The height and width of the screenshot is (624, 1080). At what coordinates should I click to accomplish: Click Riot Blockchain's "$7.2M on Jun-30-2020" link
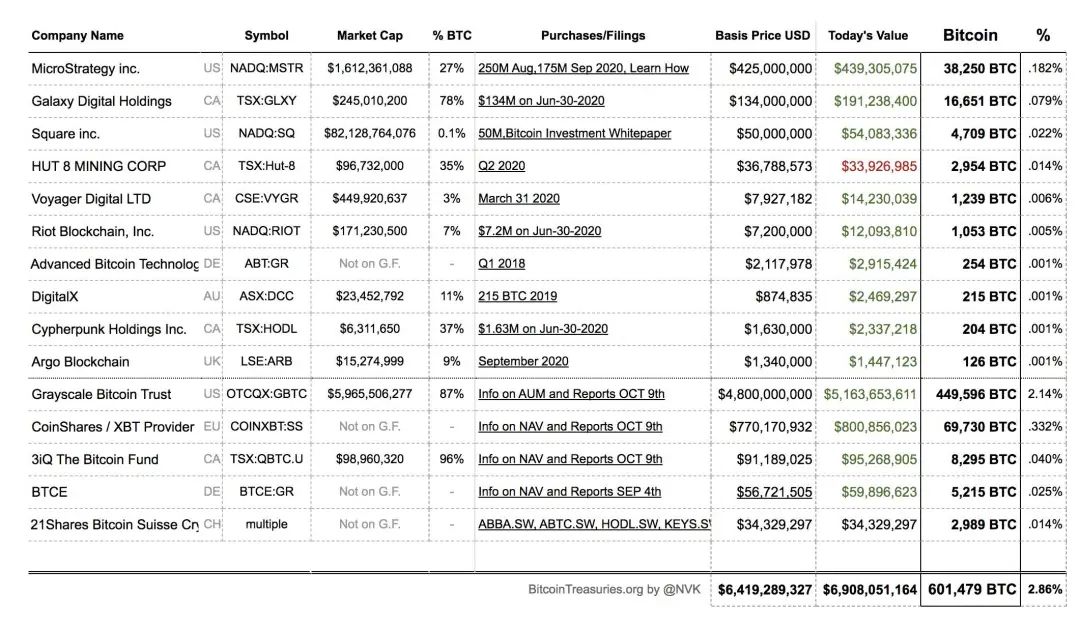click(539, 231)
